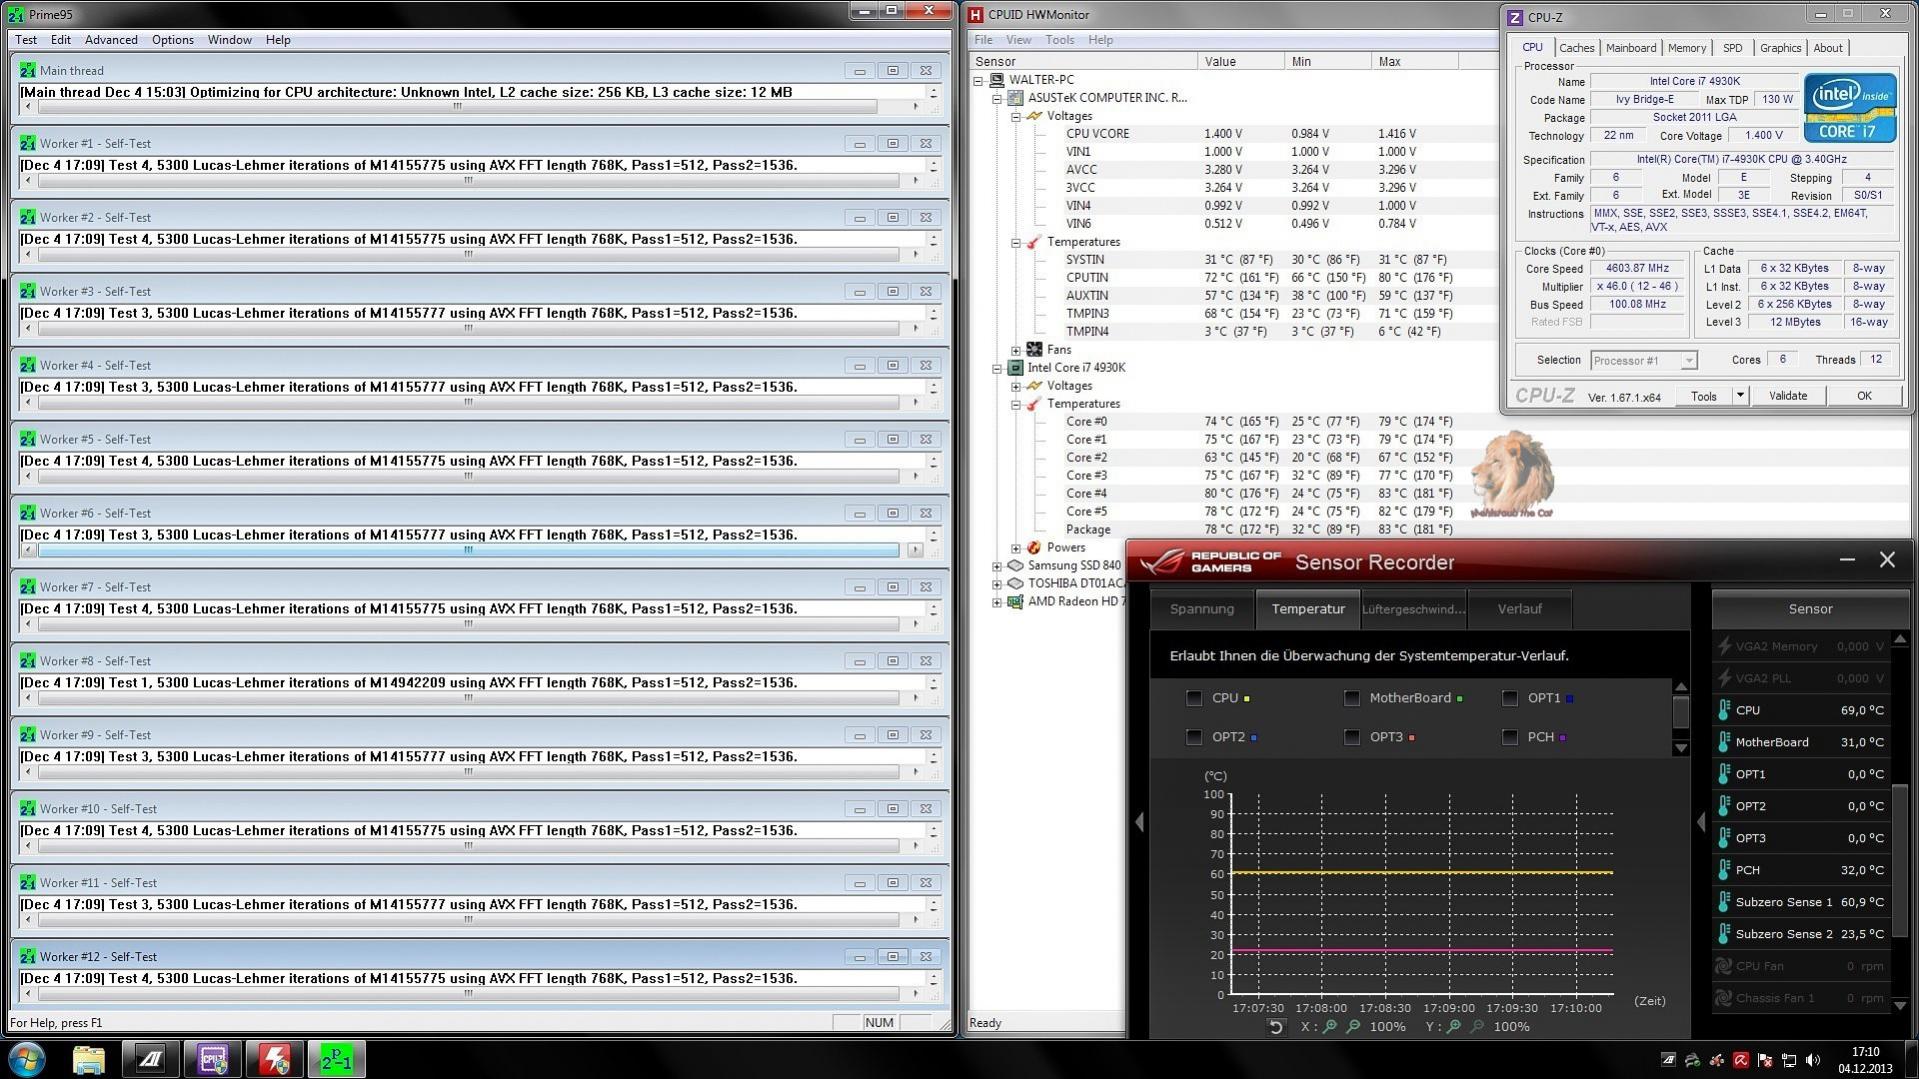This screenshot has height=1079, width=1919.
Task: Collapse the Sensor list with left arrow
Action: tap(1701, 822)
